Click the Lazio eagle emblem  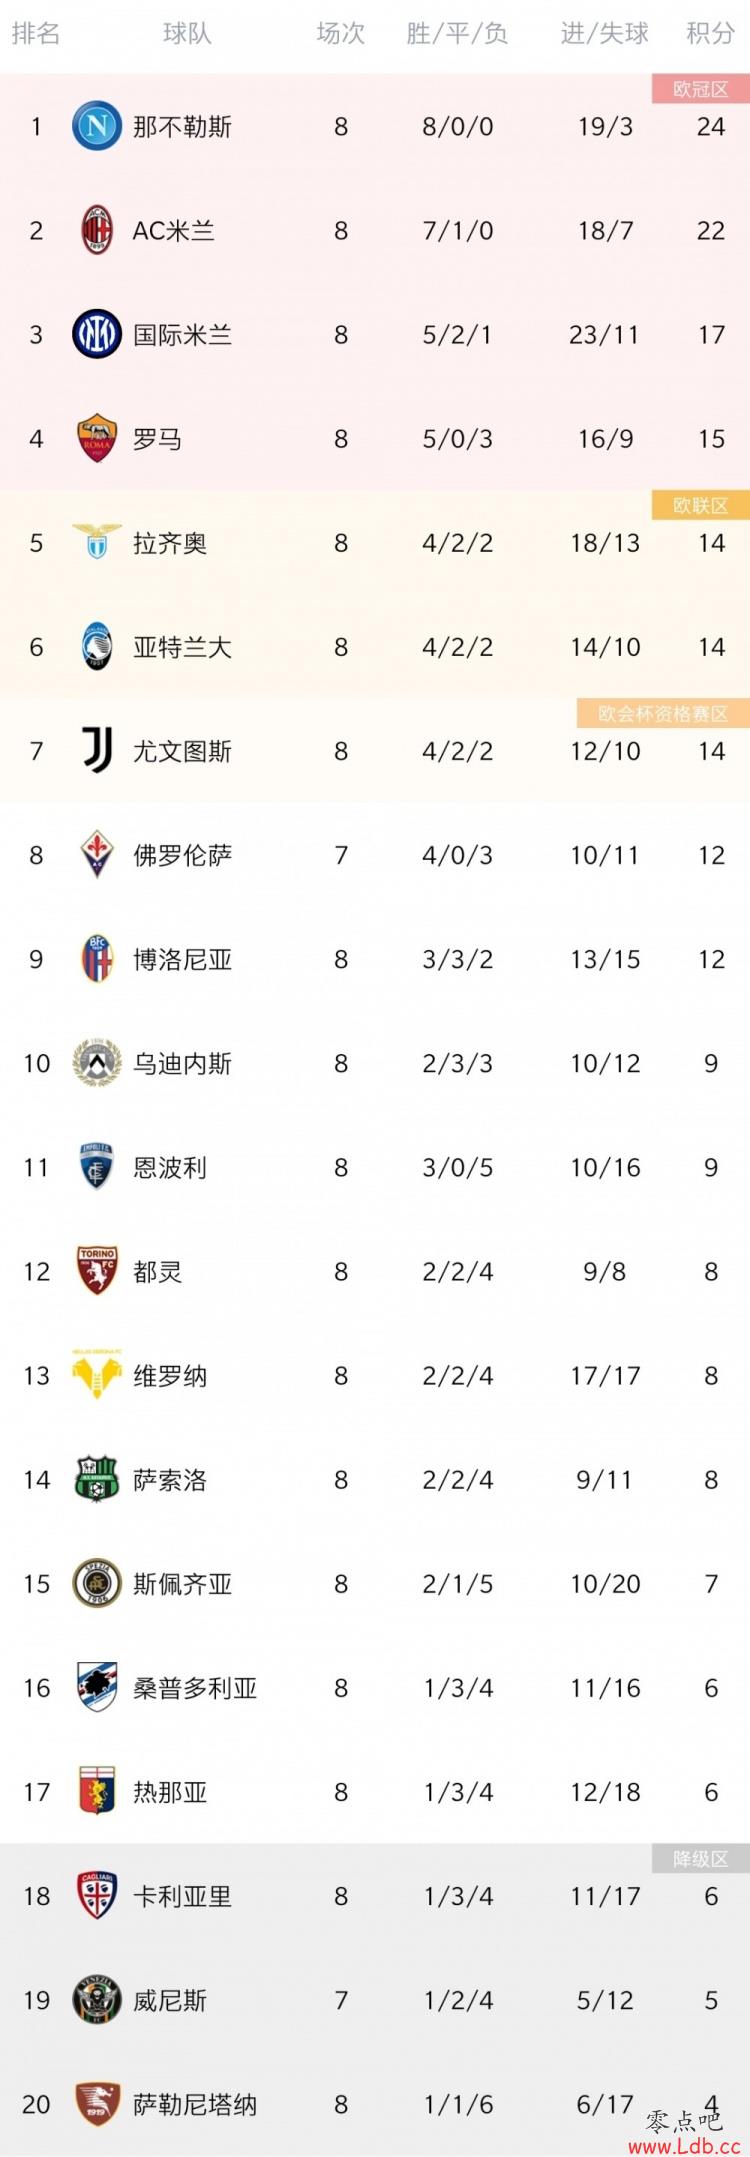(x=97, y=541)
